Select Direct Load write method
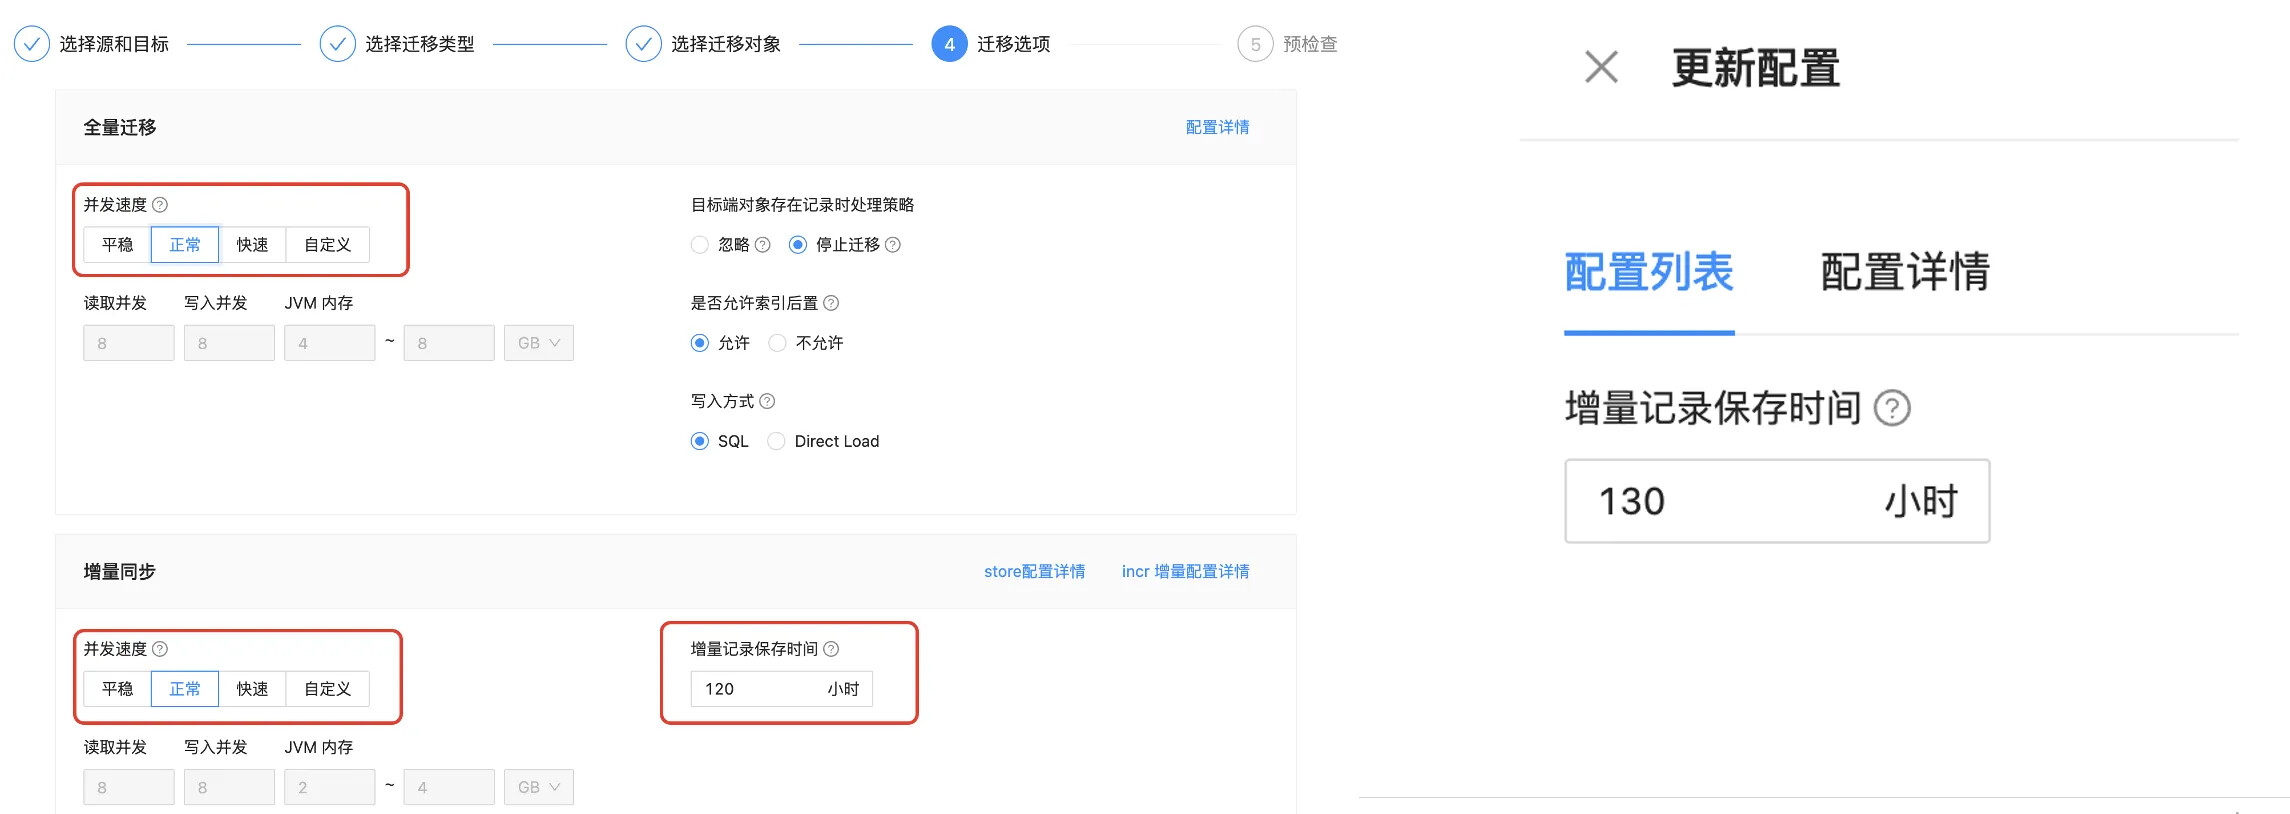The image size is (2290, 814). click(776, 441)
